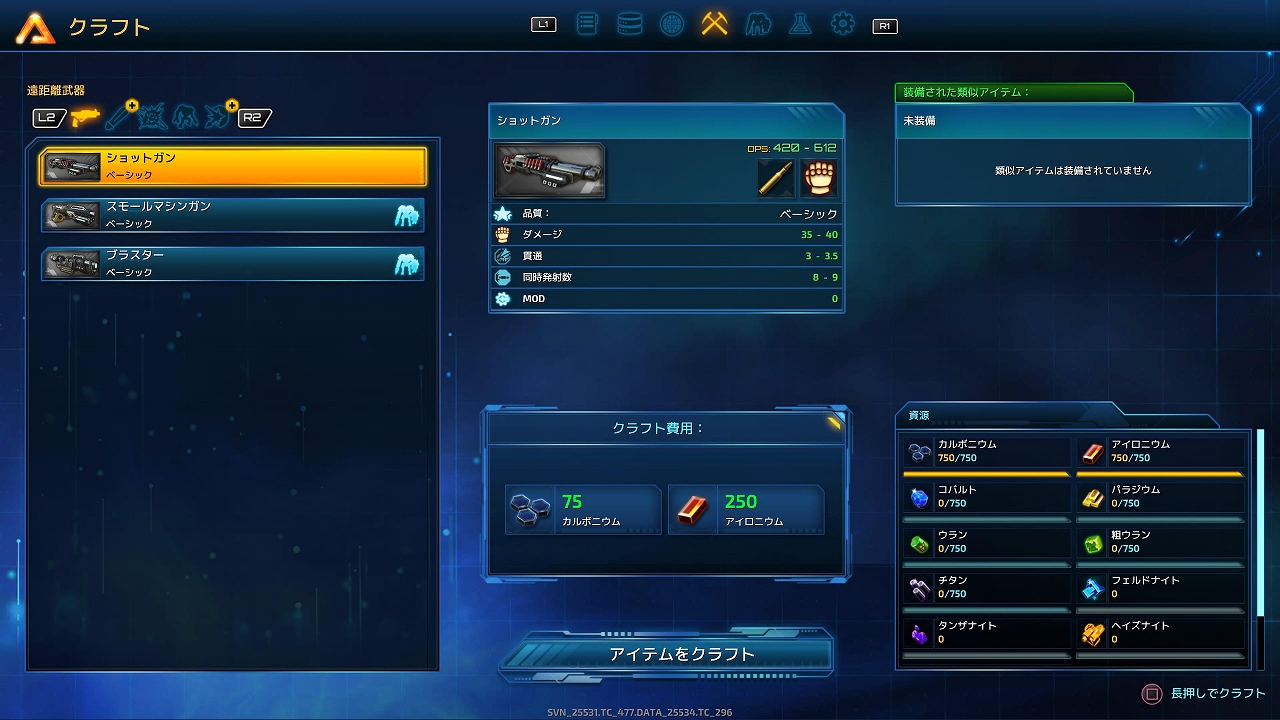The image size is (1280, 720).
Task: Select the armor suit category icon
Action: [185, 117]
